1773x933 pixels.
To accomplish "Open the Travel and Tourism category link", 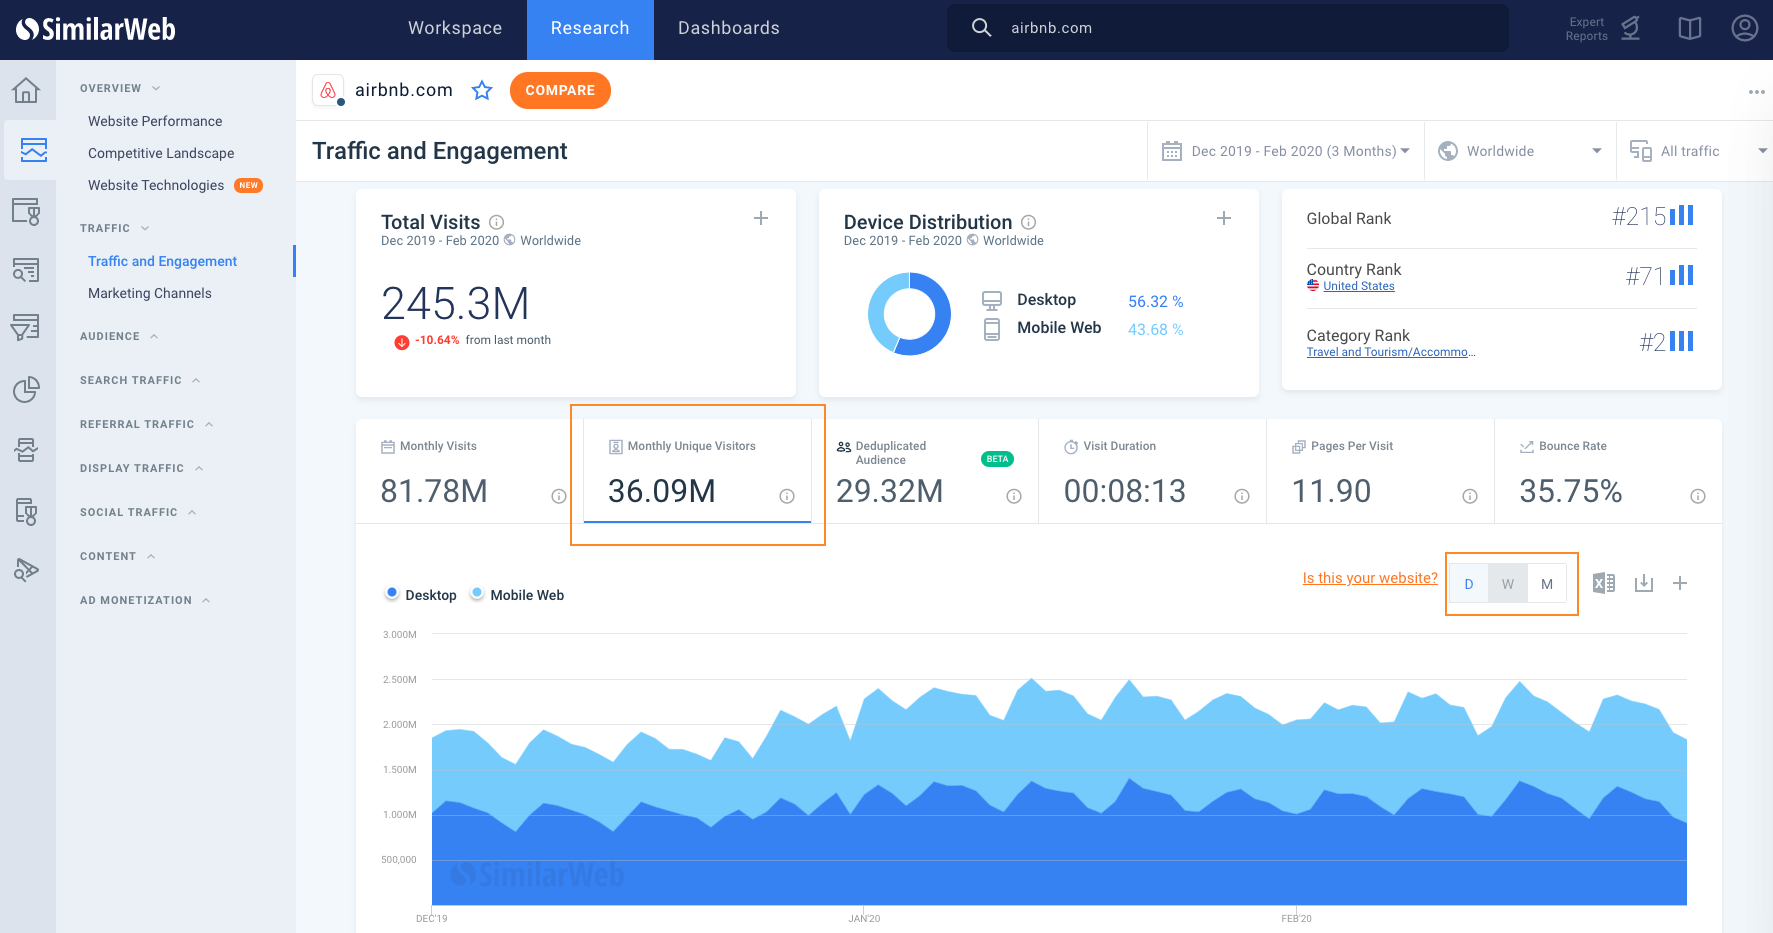I will (x=1391, y=352).
